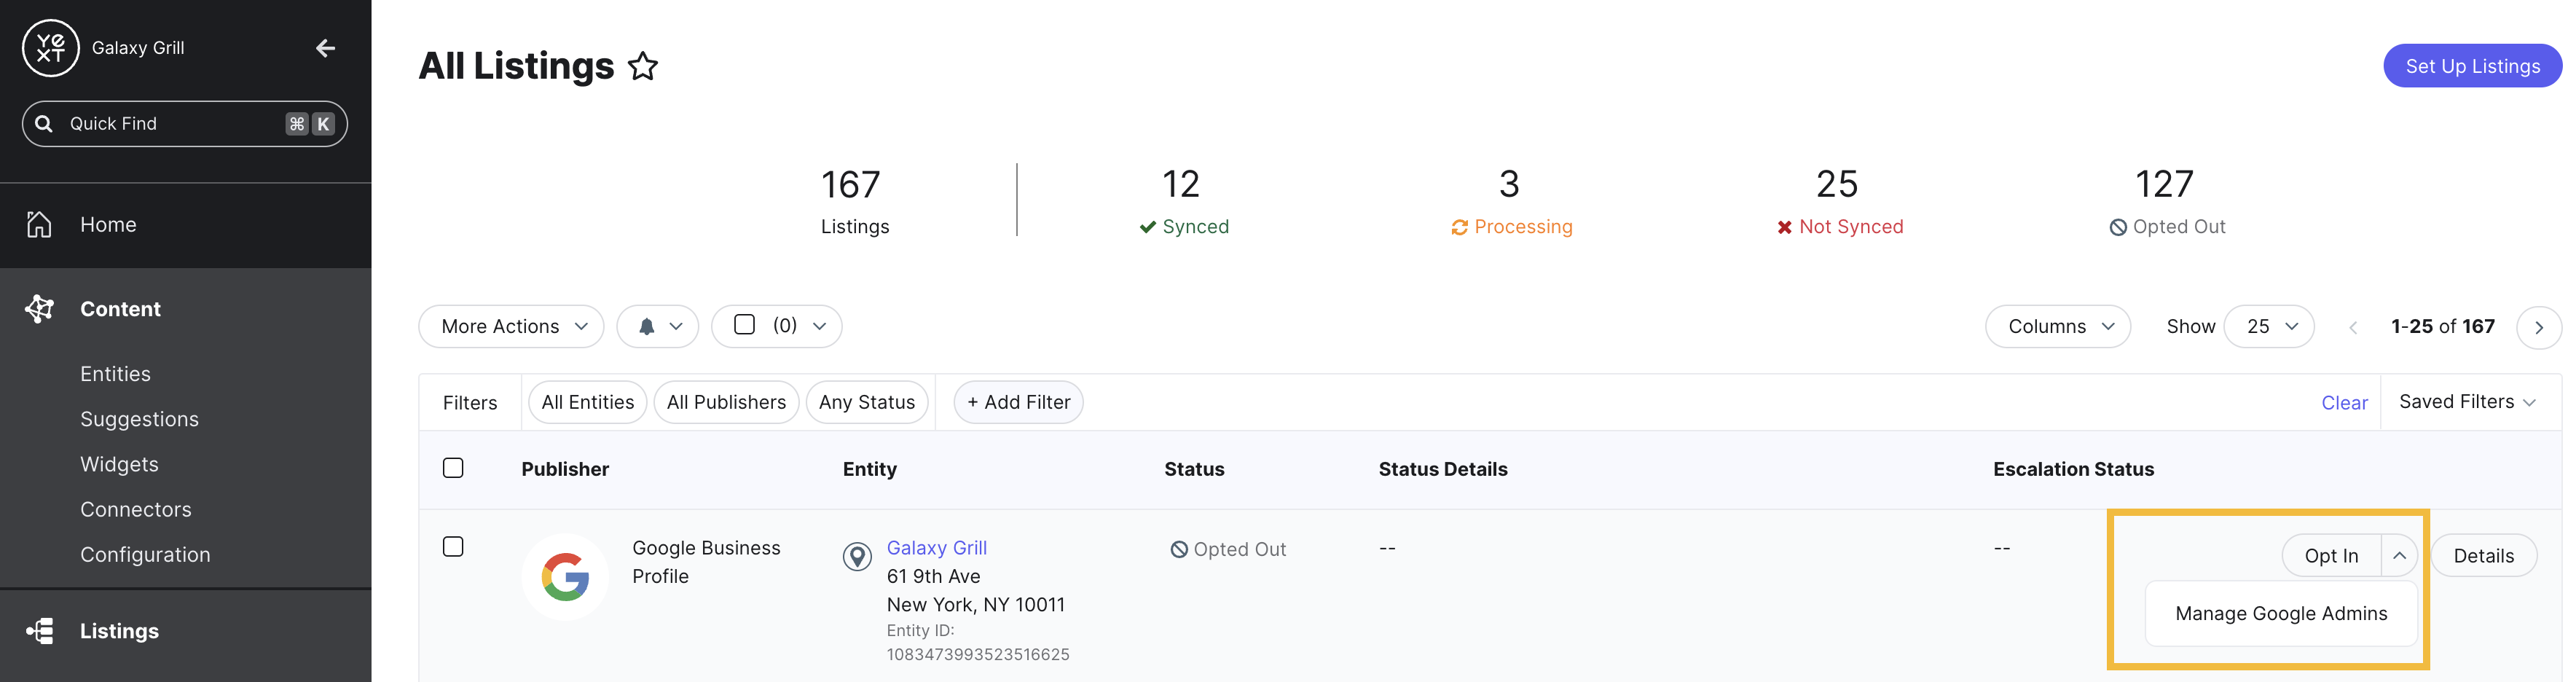Image resolution: width=2576 pixels, height=682 pixels.
Task: Click the Listings section icon
Action: coord(39,630)
